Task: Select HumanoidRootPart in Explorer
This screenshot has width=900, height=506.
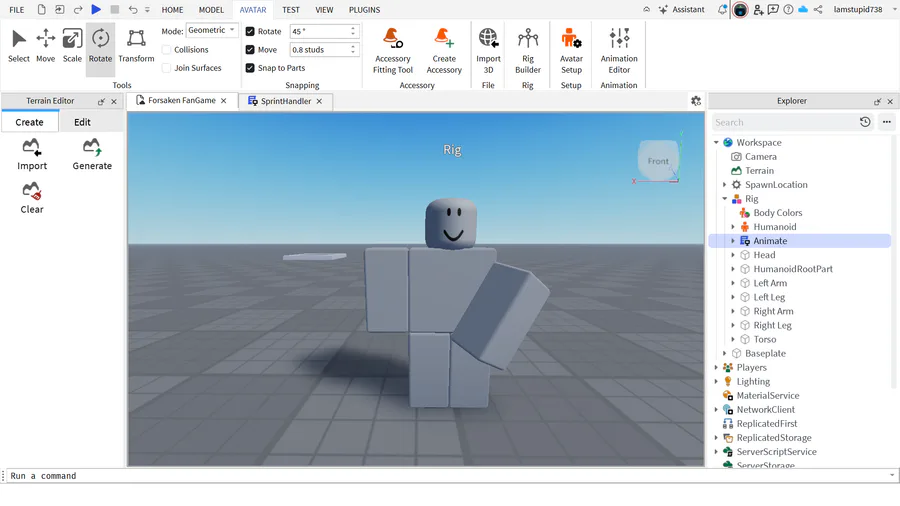Action: 793,269
